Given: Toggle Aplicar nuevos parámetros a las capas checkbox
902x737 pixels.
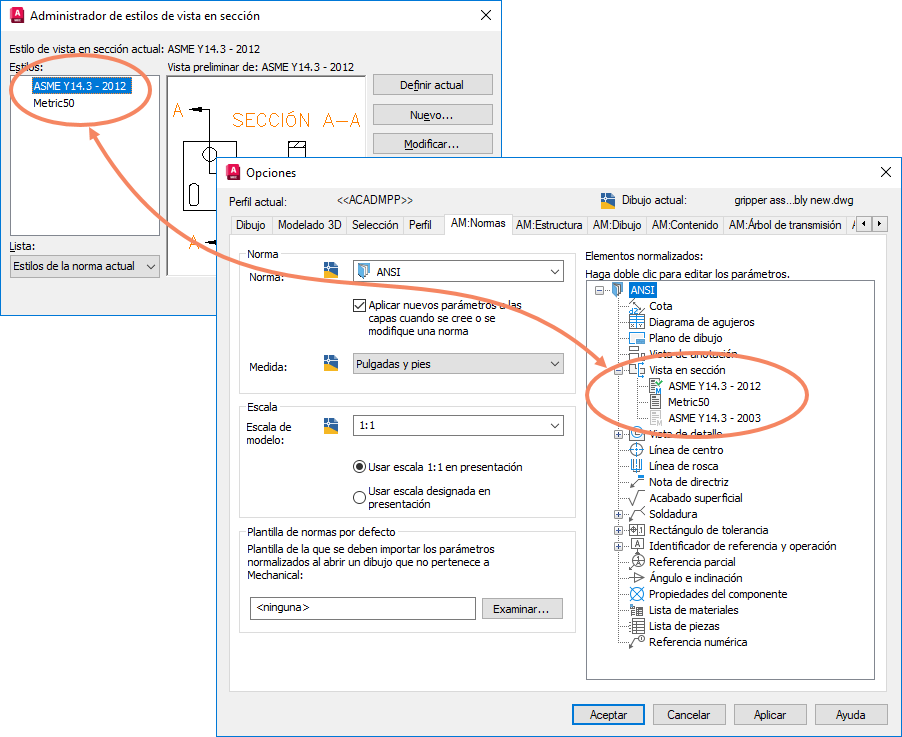Looking at the screenshot, I should [360, 305].
